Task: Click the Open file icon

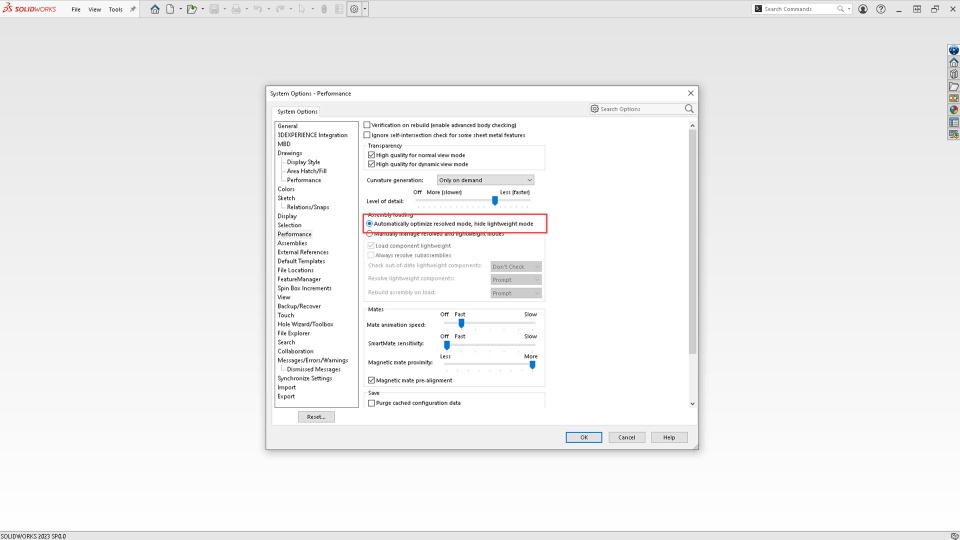Action: coord(192,9)
